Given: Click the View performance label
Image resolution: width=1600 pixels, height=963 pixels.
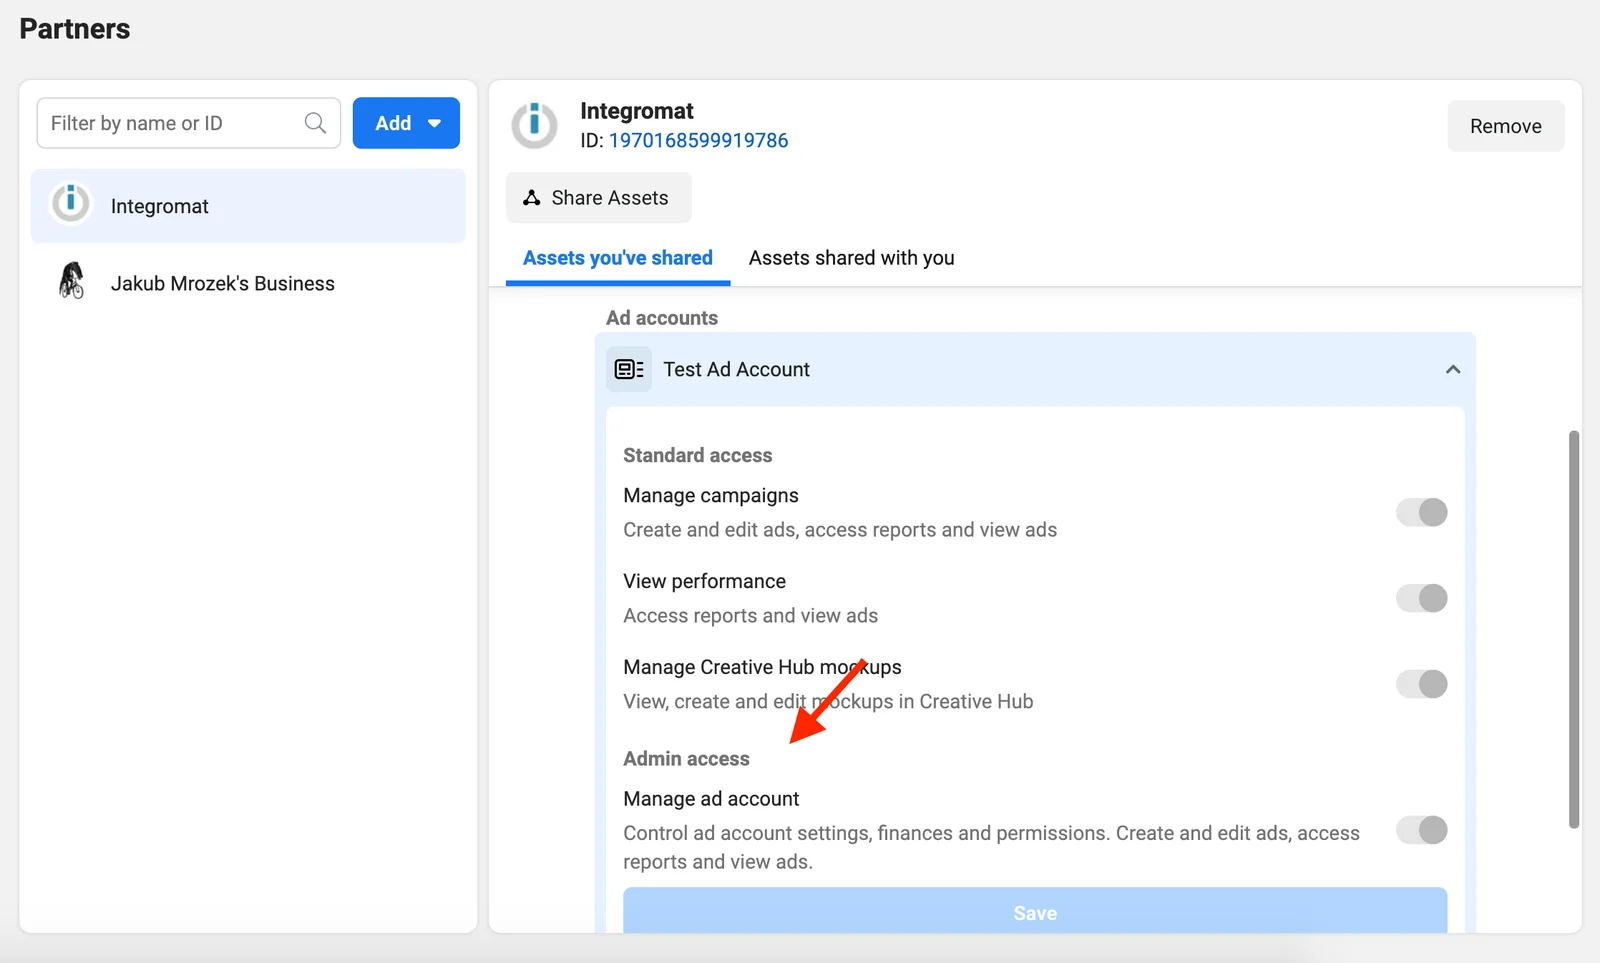Looking at the screenshot, I should (x=705, y=582).
